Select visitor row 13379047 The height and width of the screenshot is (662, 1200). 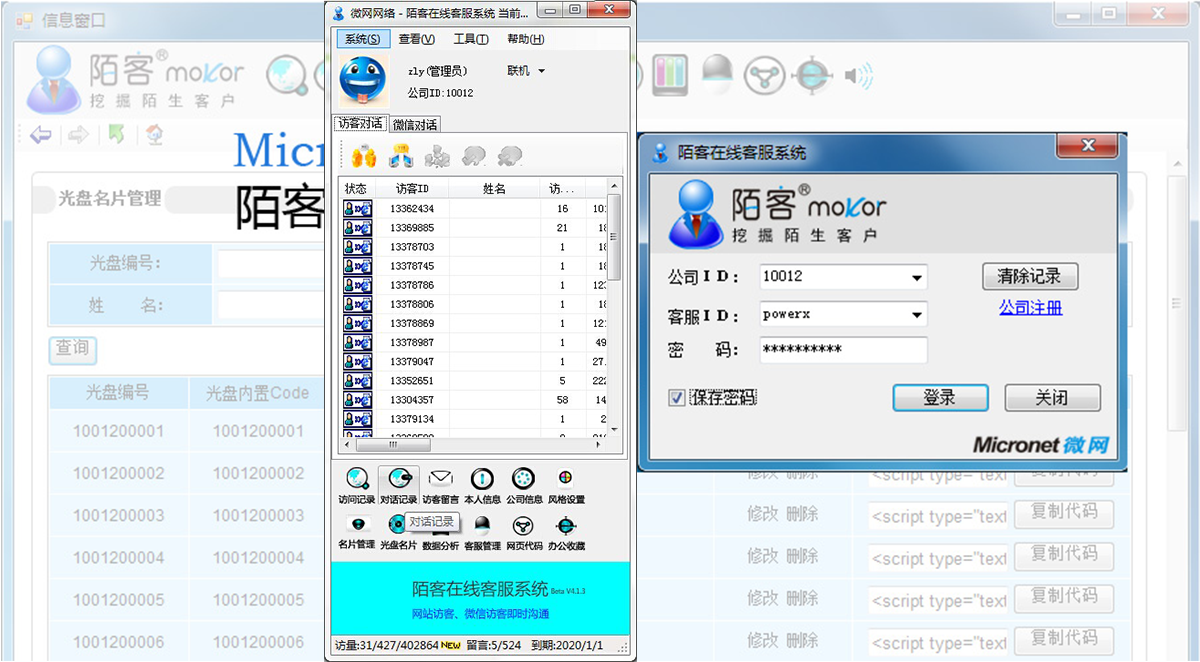pyautogui.click(x=475, y=361)
